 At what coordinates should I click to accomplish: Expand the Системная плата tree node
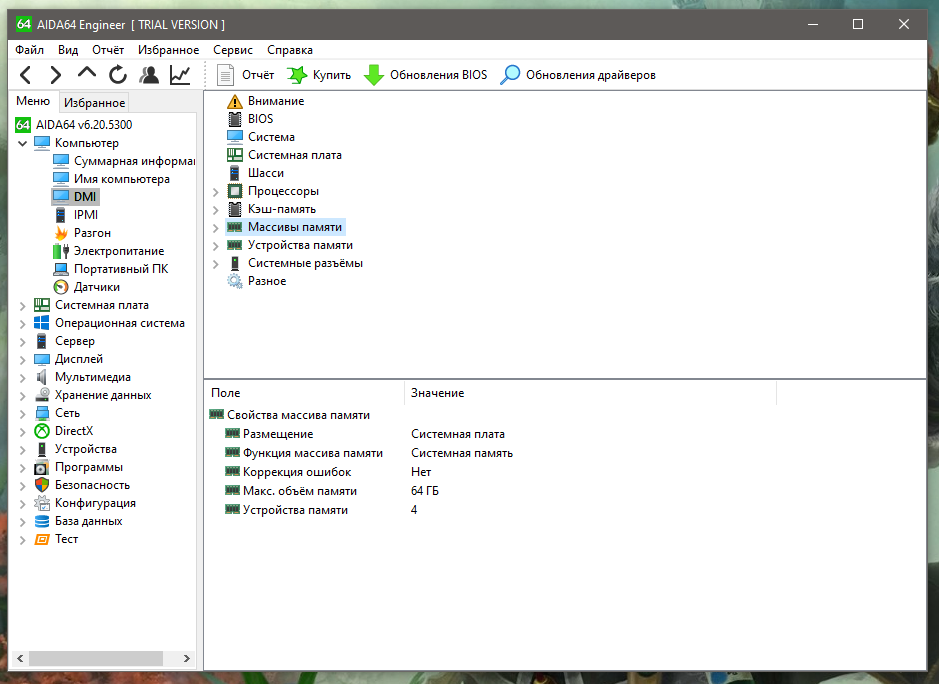click(x=23, y=305)
